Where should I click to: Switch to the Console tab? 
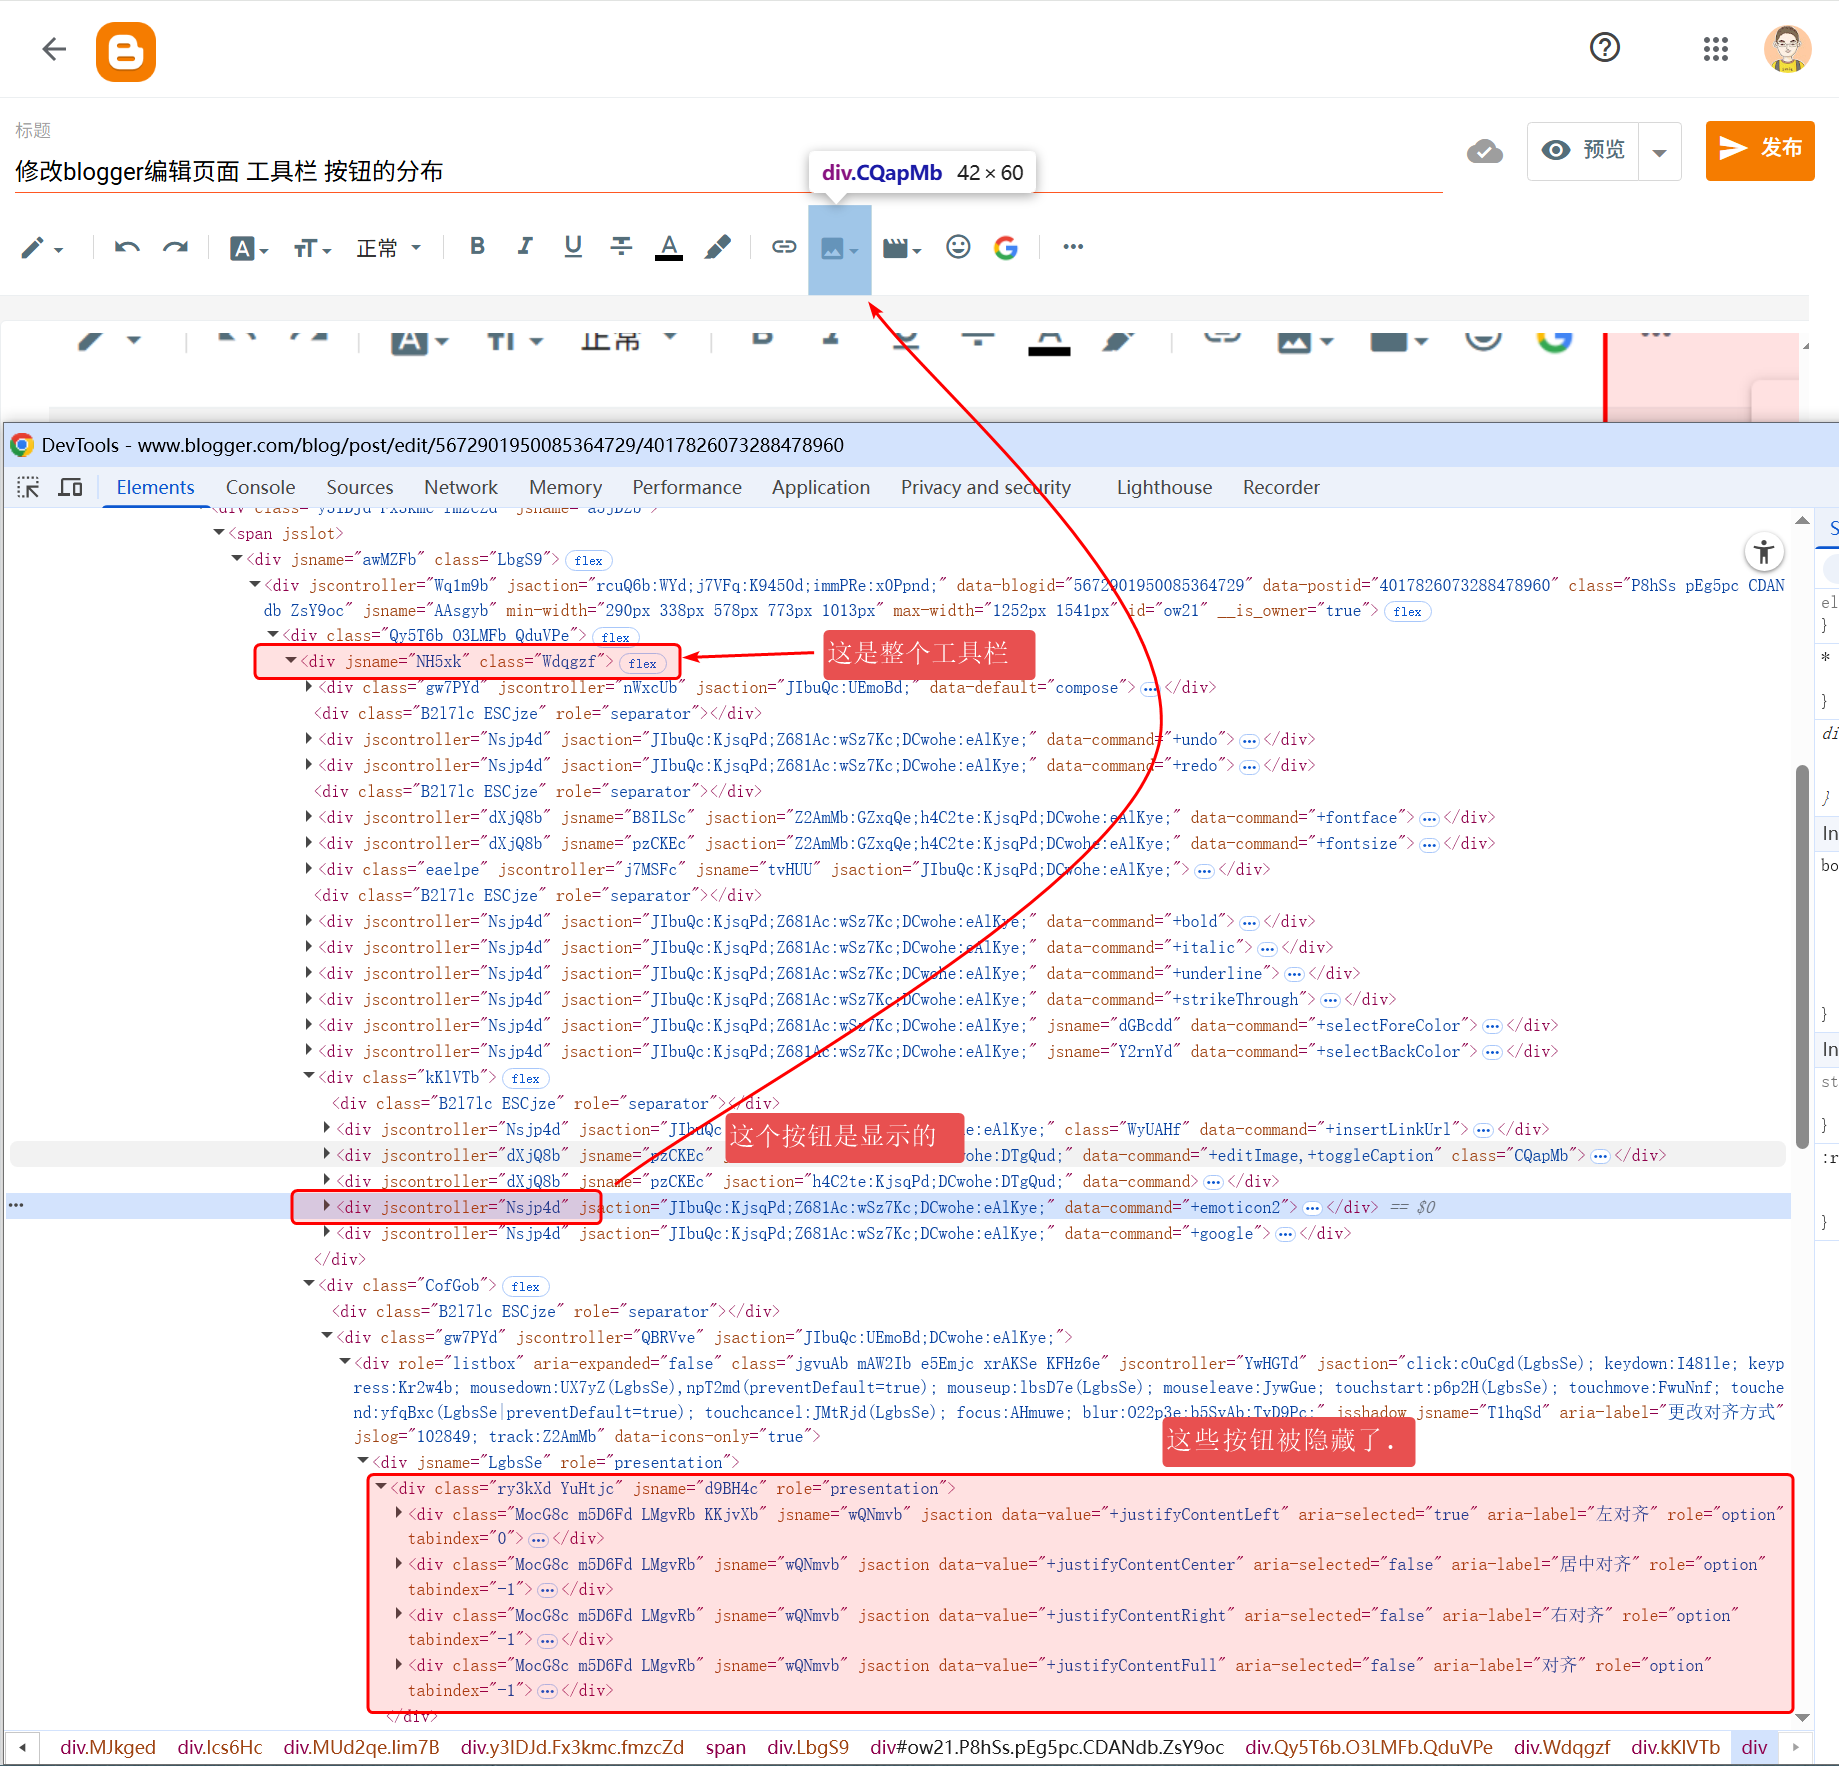(x=260, y=488)
